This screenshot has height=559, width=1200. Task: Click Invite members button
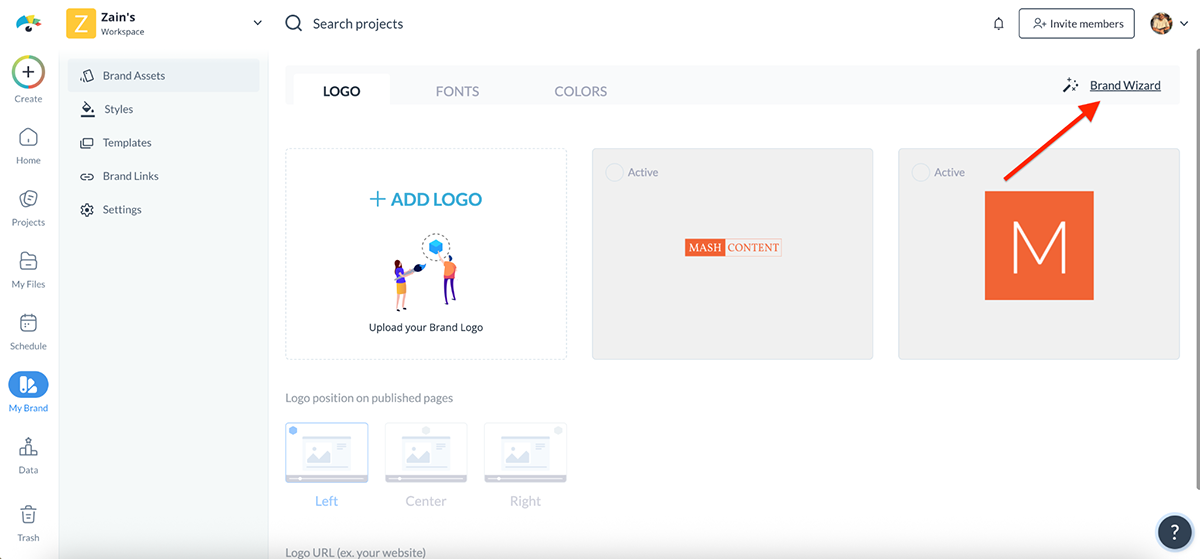(x=1076, y=24)
